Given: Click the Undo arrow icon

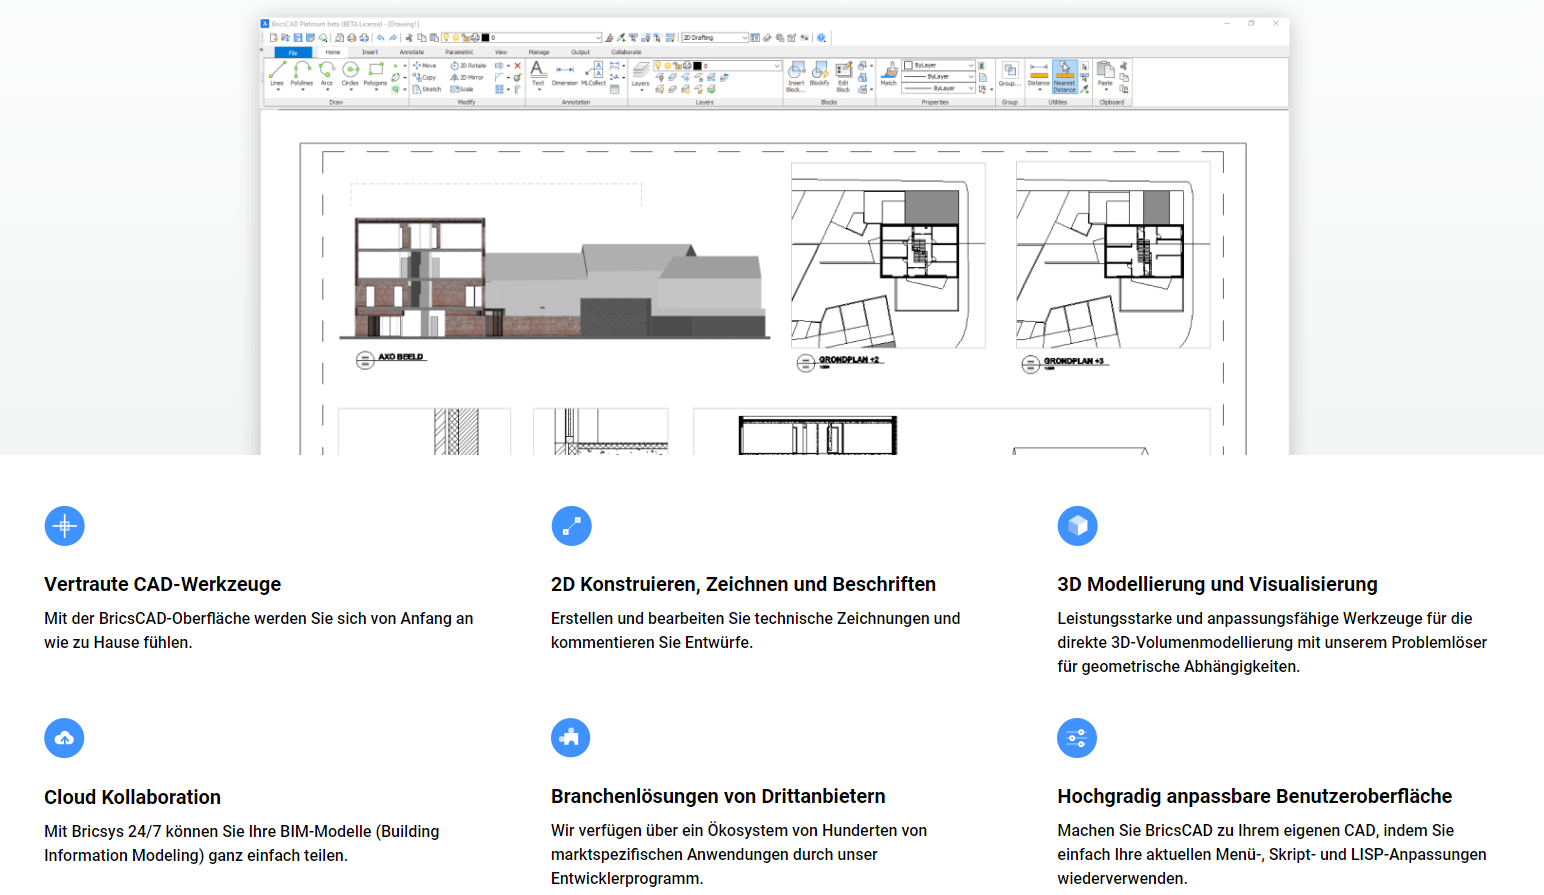Looking at the screenshot, I should [380, 38].
